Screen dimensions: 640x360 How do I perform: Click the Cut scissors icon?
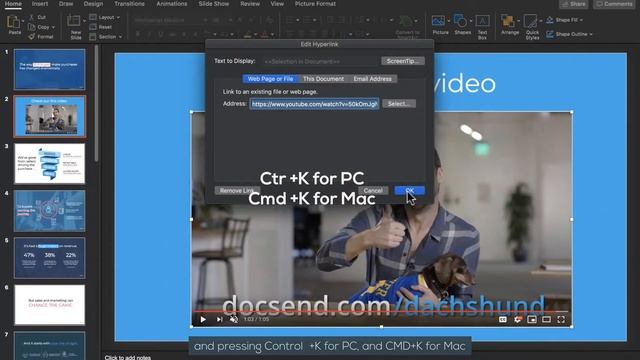[x=31, y=17]
